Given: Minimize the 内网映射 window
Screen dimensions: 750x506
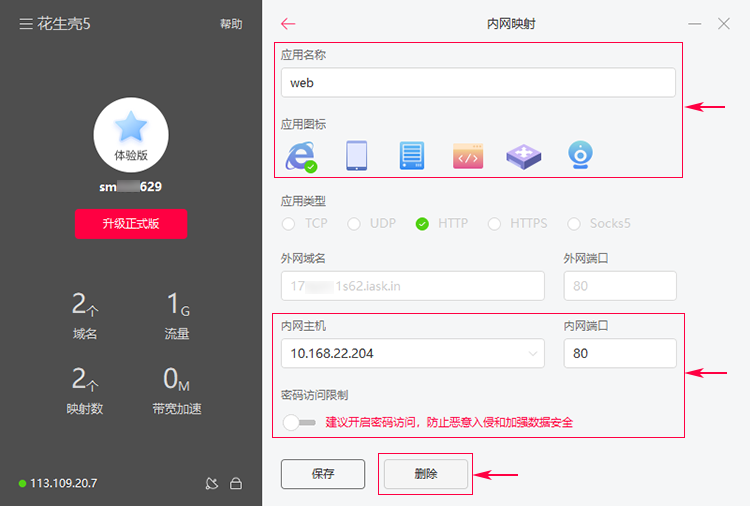Looking at the screenshot, I should tap(695, 24).
